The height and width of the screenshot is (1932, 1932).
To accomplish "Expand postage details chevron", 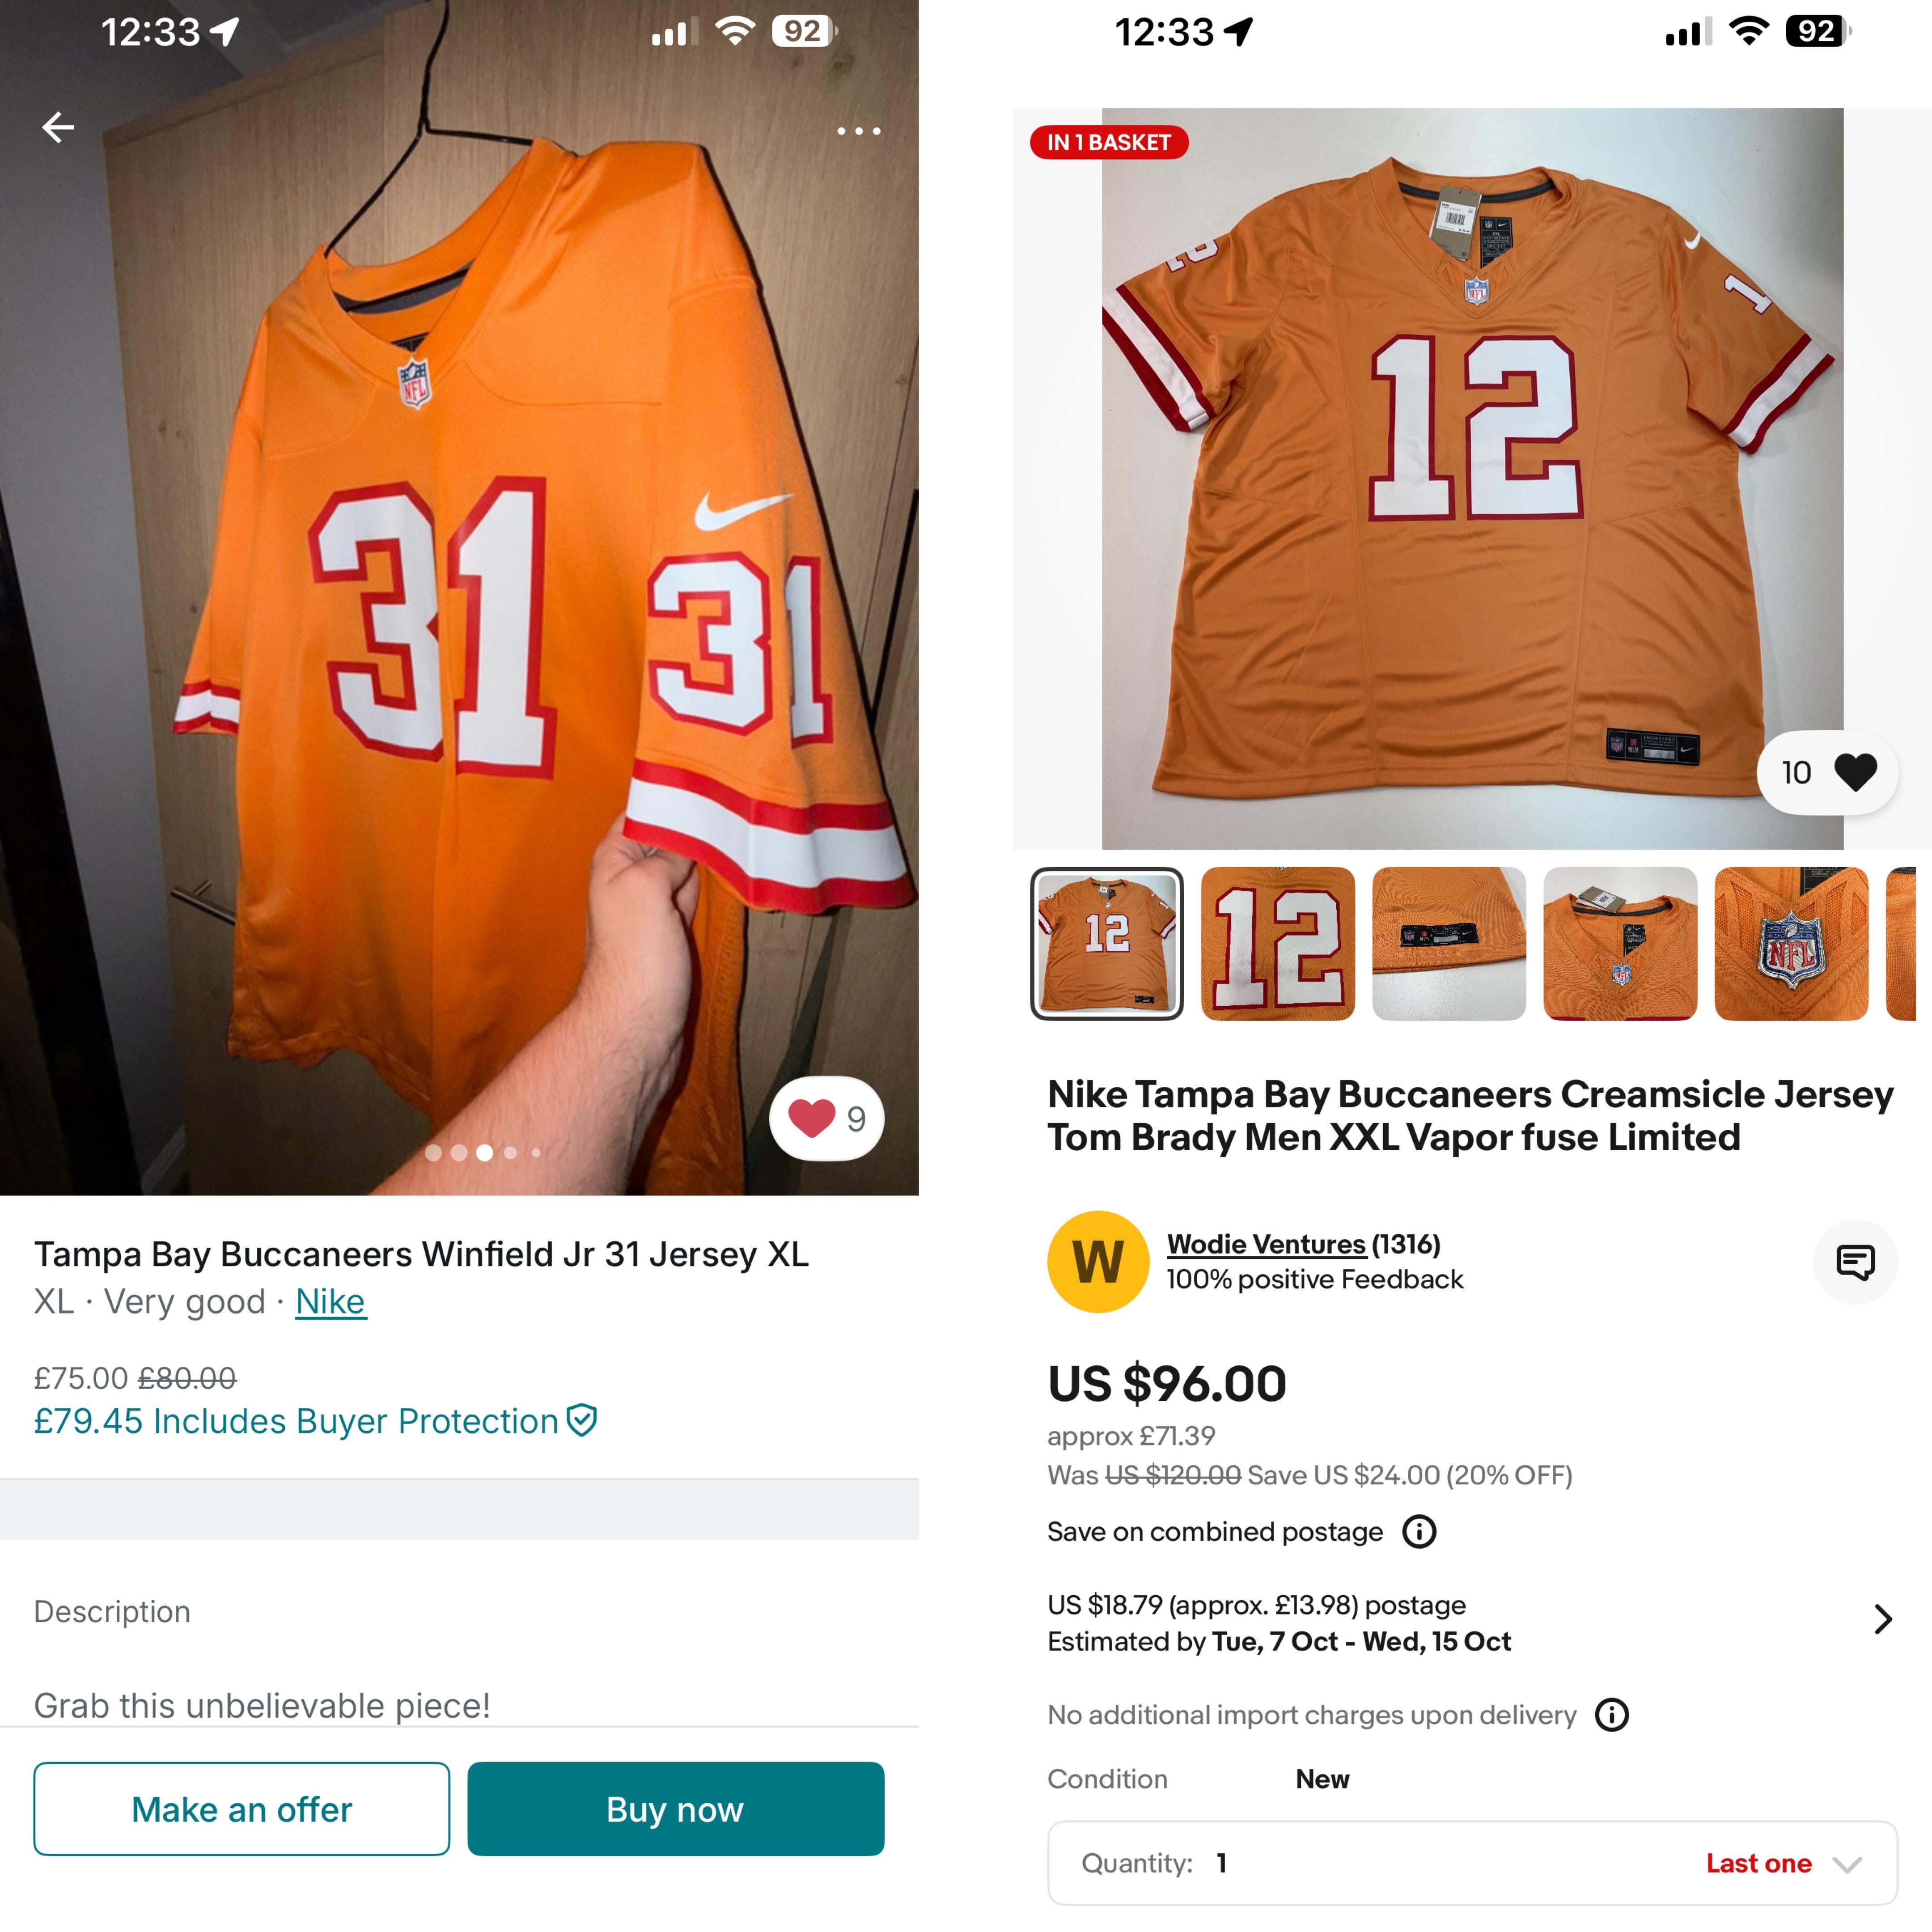I will pyautogui.click(x=1882, y=1619).
